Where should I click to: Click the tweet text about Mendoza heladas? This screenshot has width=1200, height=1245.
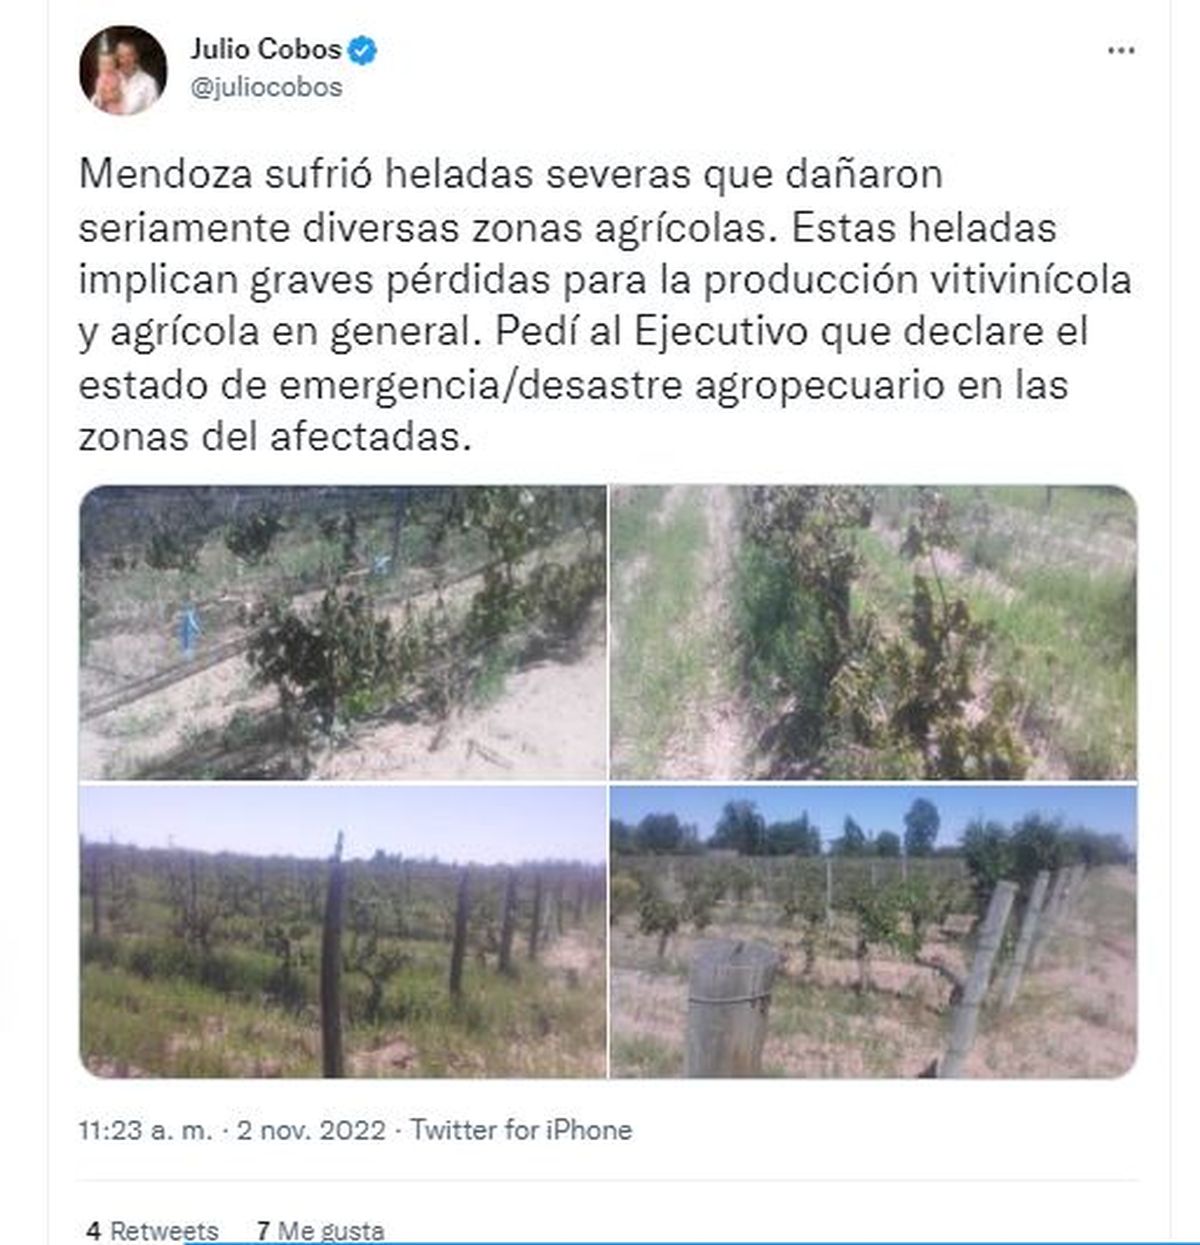605,305
